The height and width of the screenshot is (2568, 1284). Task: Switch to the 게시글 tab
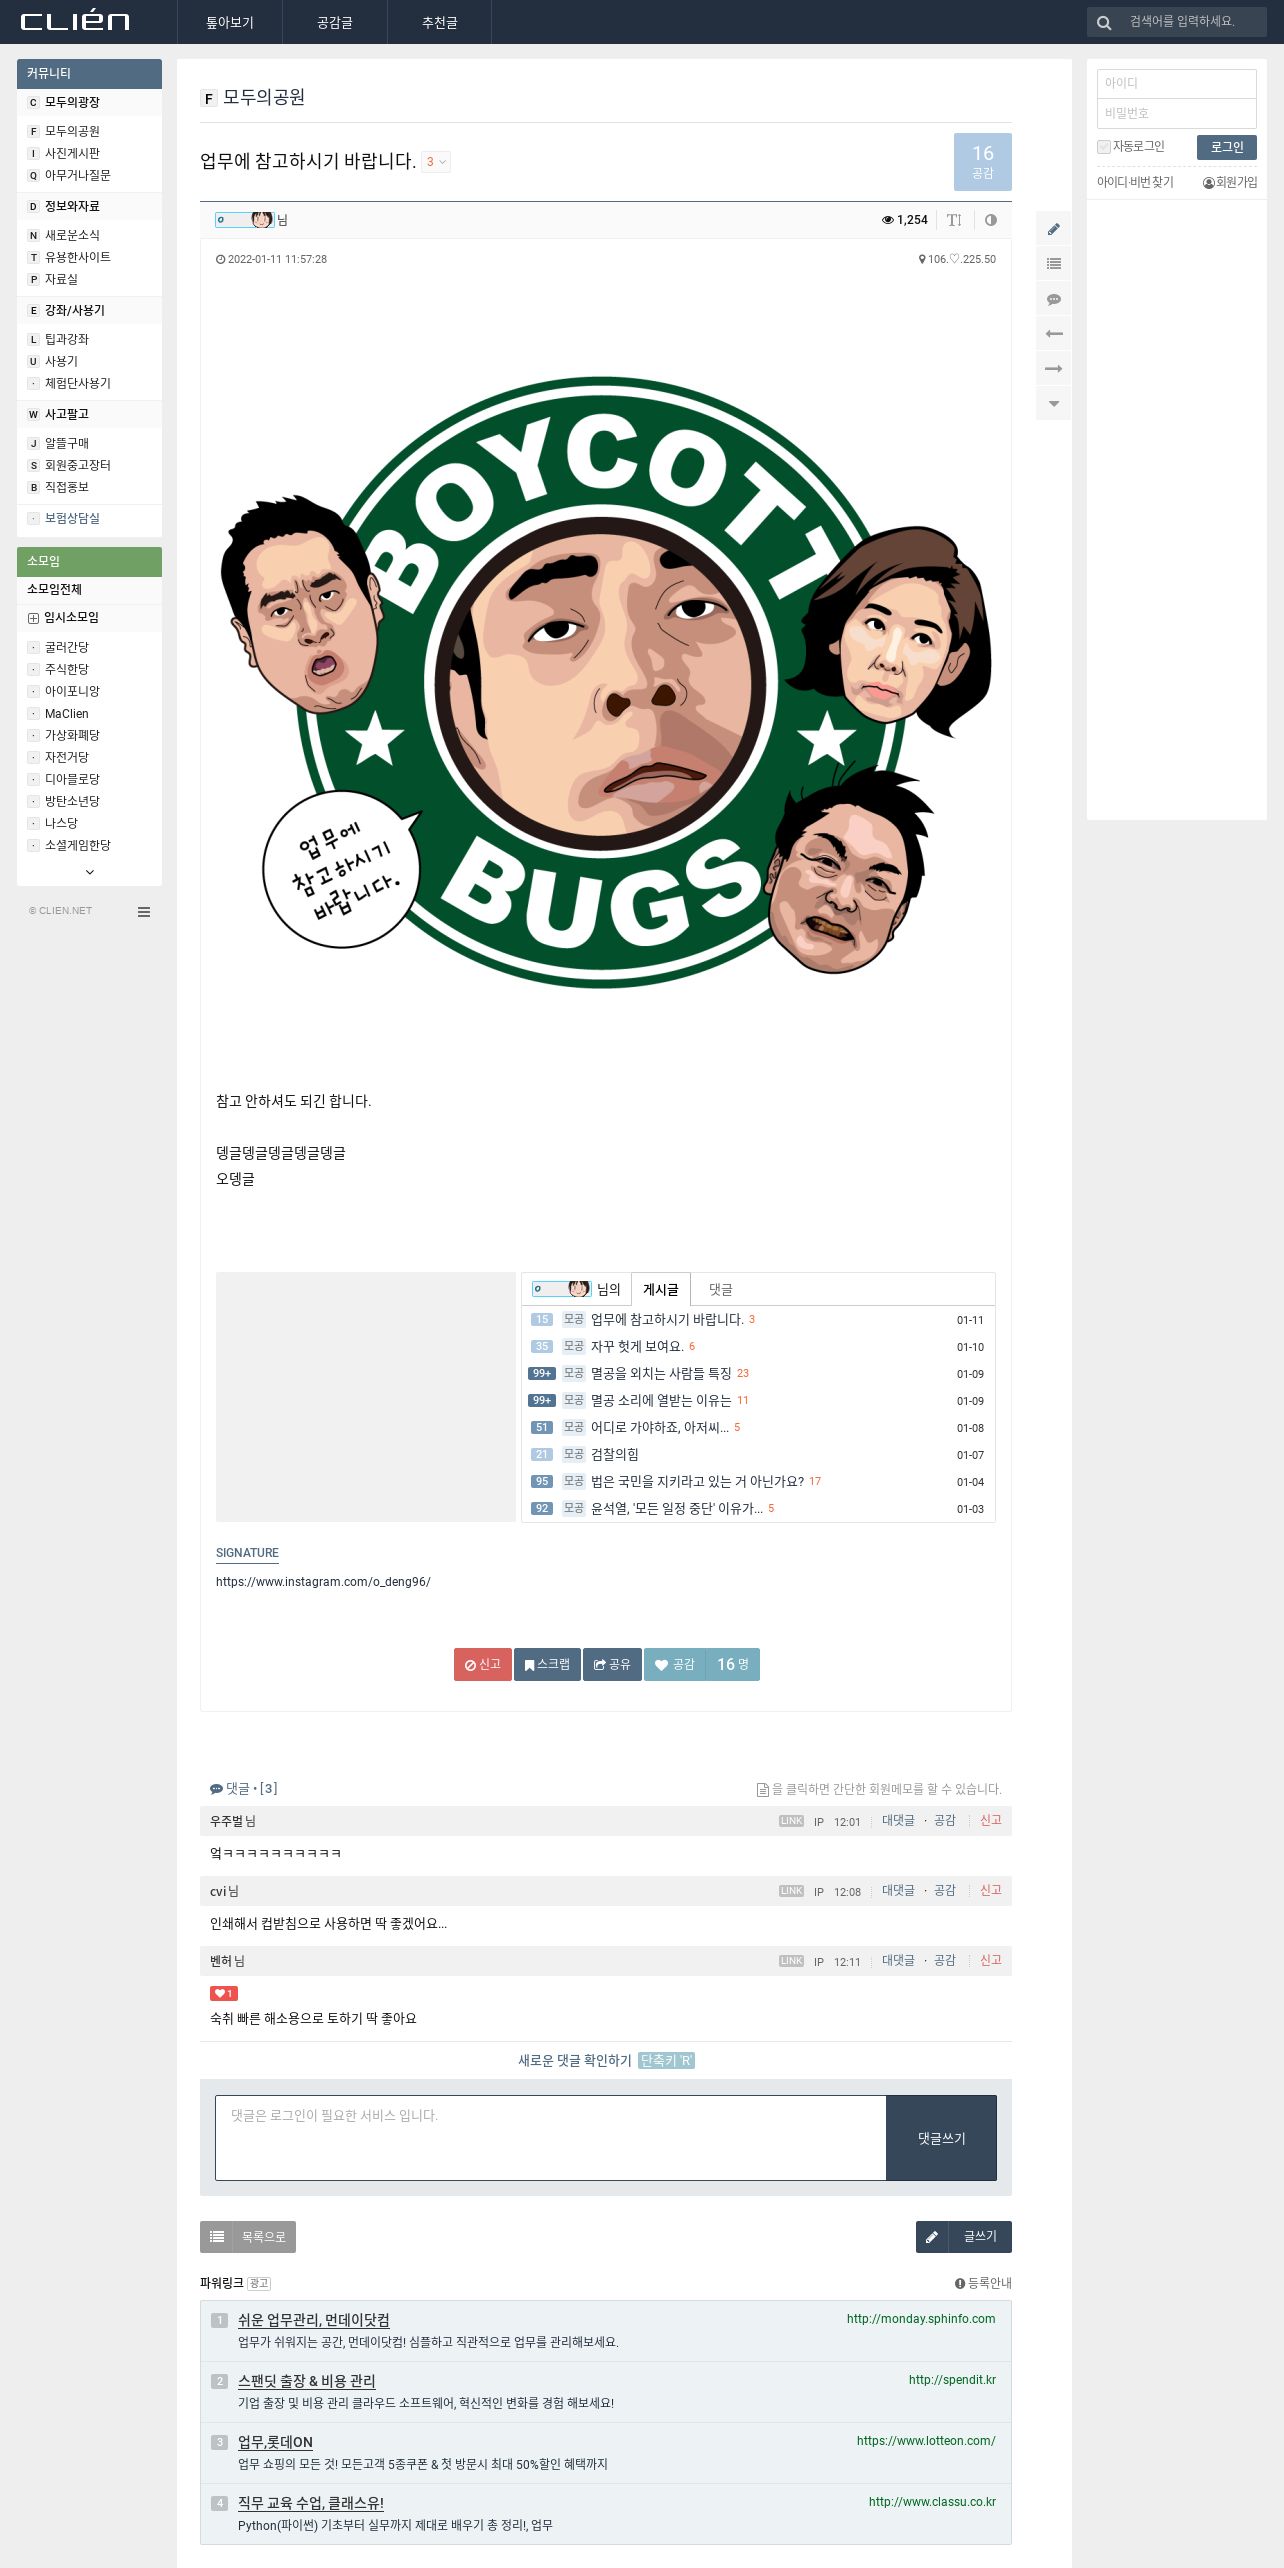point(661,1289)
